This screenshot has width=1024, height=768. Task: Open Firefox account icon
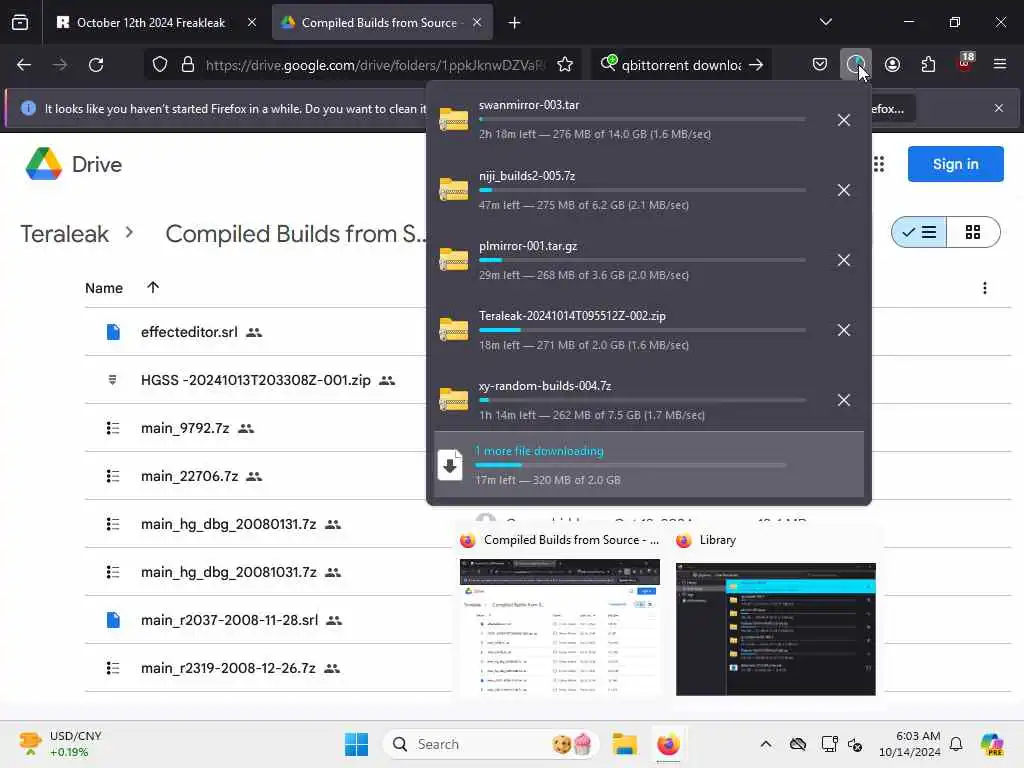point(892,64)
